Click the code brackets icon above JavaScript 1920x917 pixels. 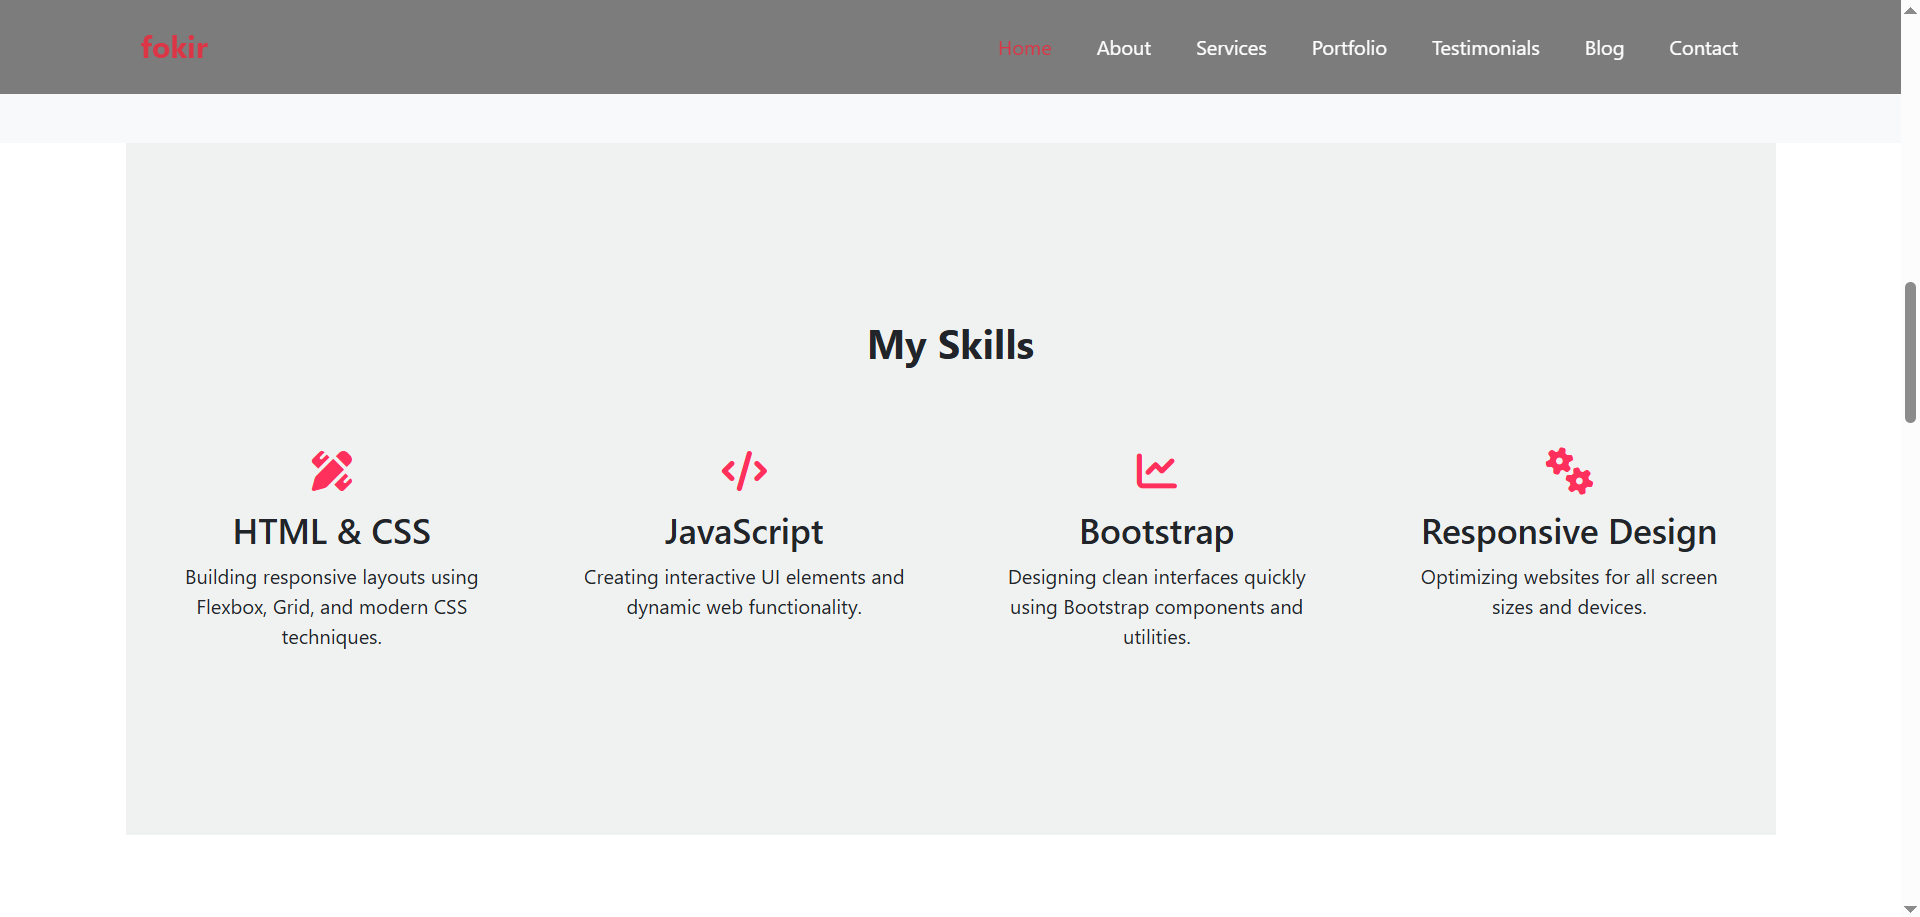(744, 471)
